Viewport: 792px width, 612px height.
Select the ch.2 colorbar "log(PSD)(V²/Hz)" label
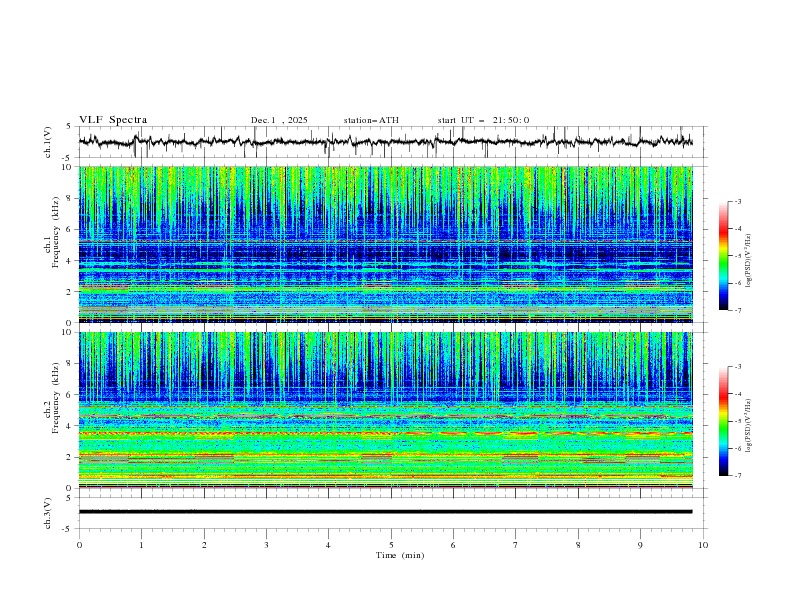click(749, 425)
